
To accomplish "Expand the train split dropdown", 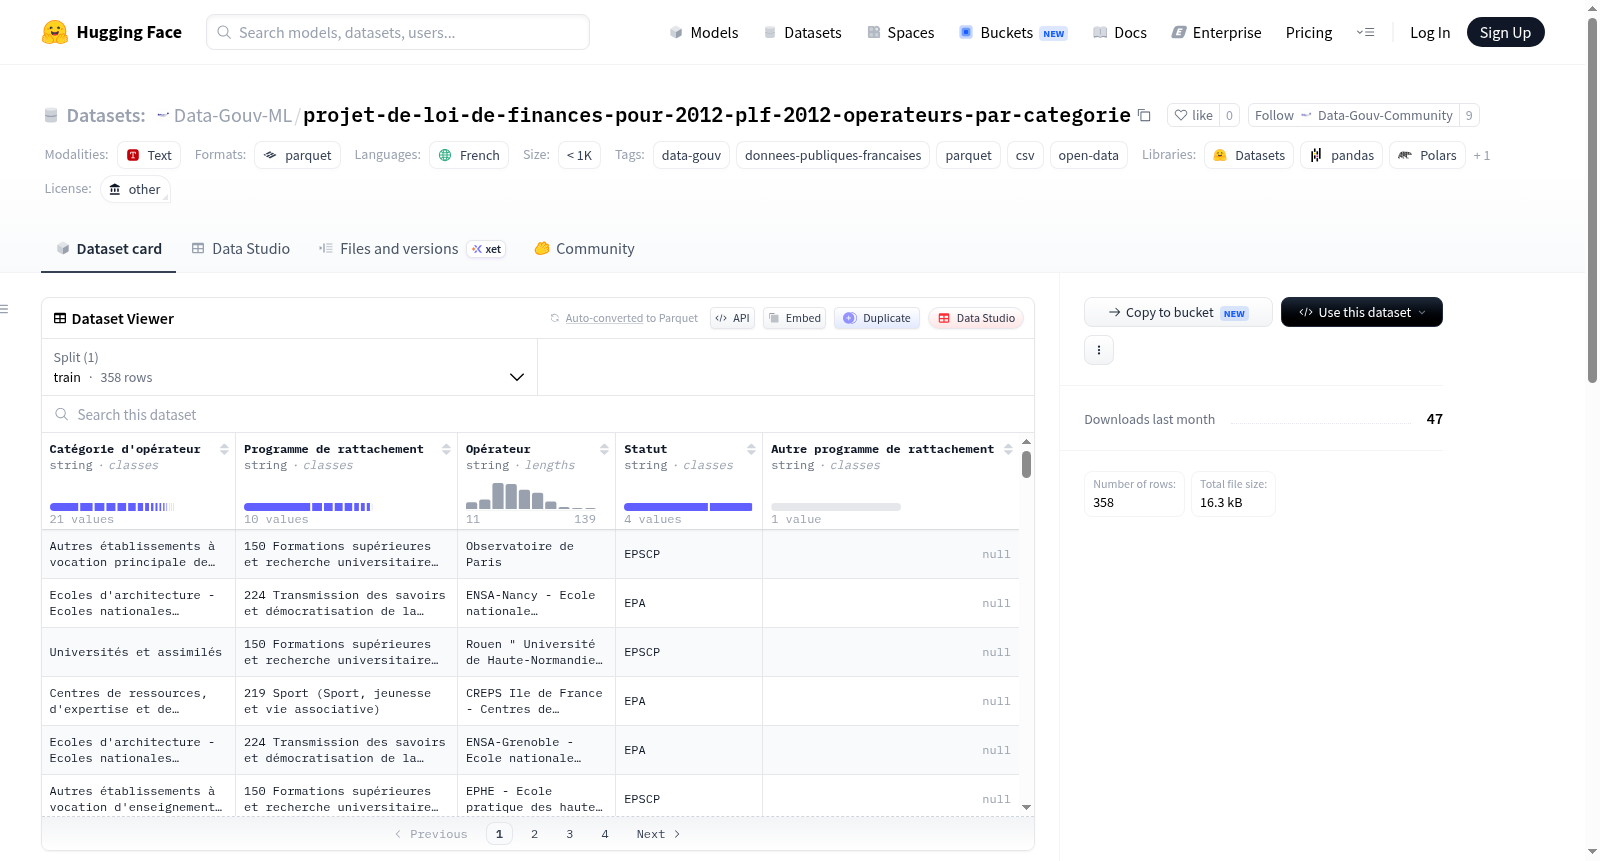I will tap(289, 367).
